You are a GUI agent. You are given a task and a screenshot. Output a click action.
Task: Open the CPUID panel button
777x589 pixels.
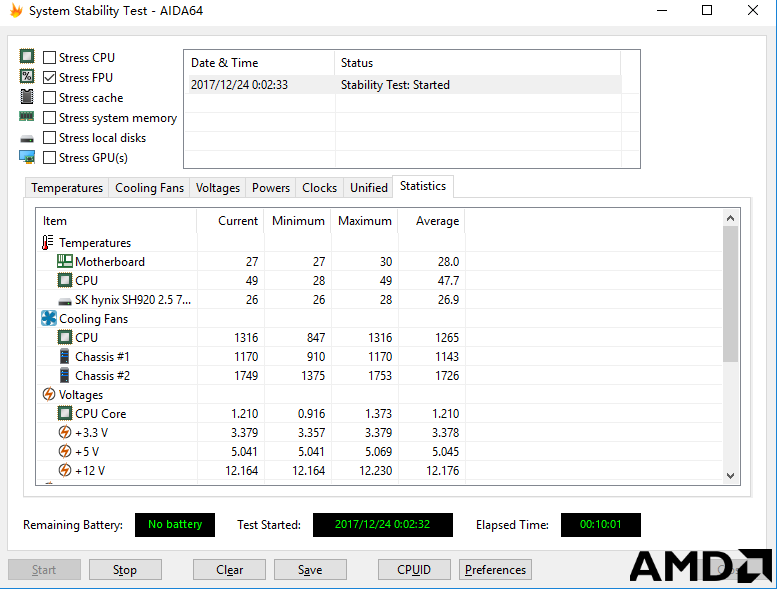[x=414, y=570]
